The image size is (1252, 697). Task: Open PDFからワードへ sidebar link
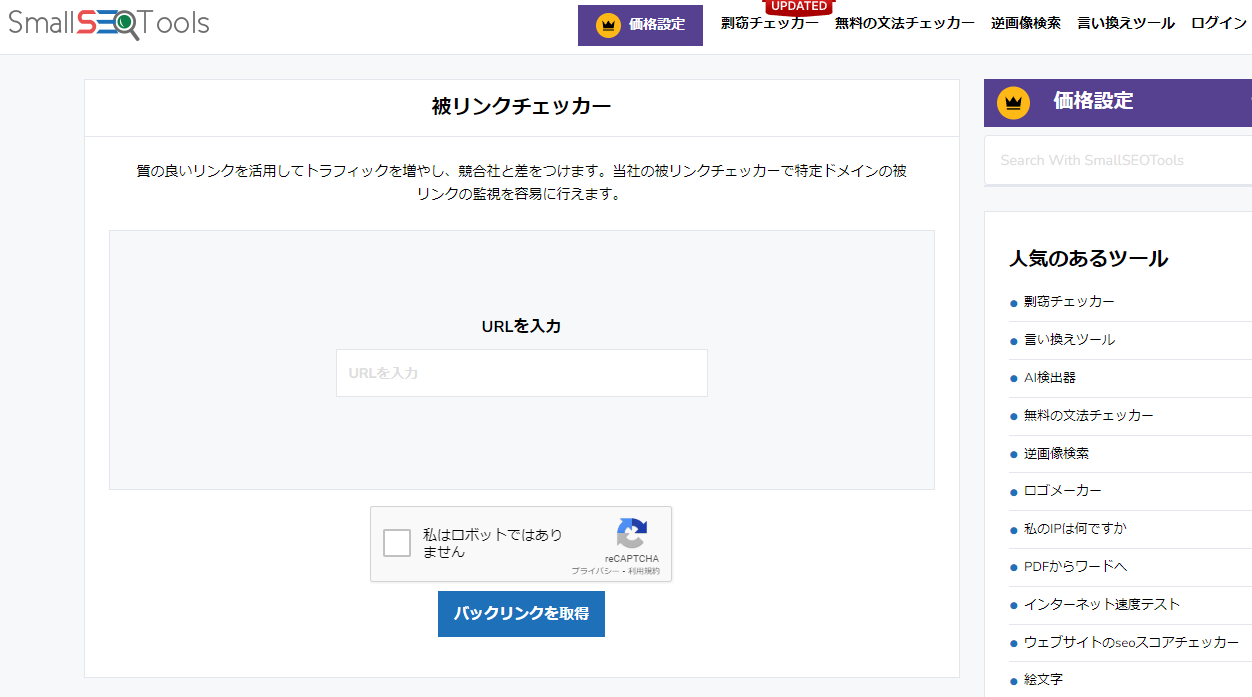click(x=1074, y=566)
